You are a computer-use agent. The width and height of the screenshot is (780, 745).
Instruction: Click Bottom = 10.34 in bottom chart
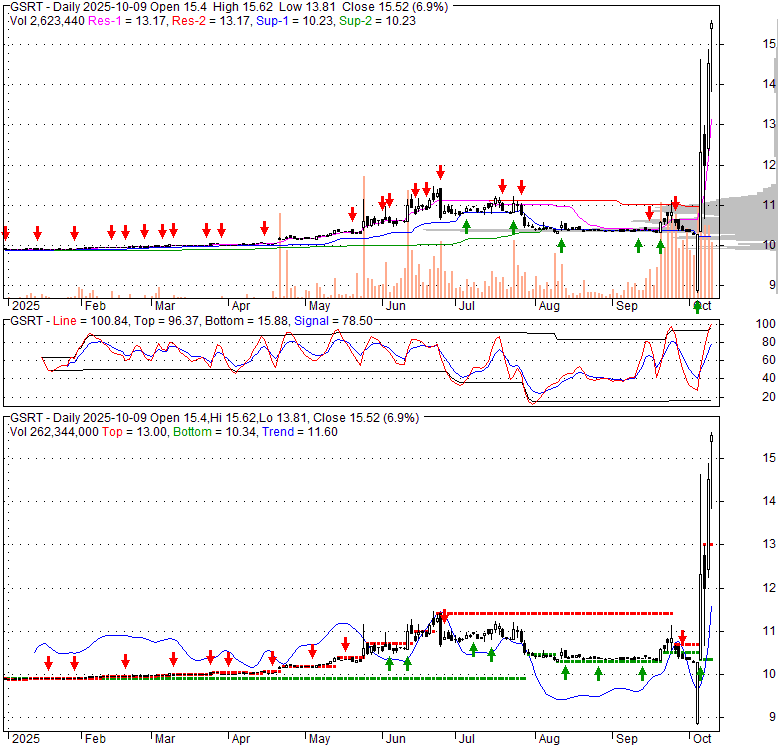coord(215,432)
